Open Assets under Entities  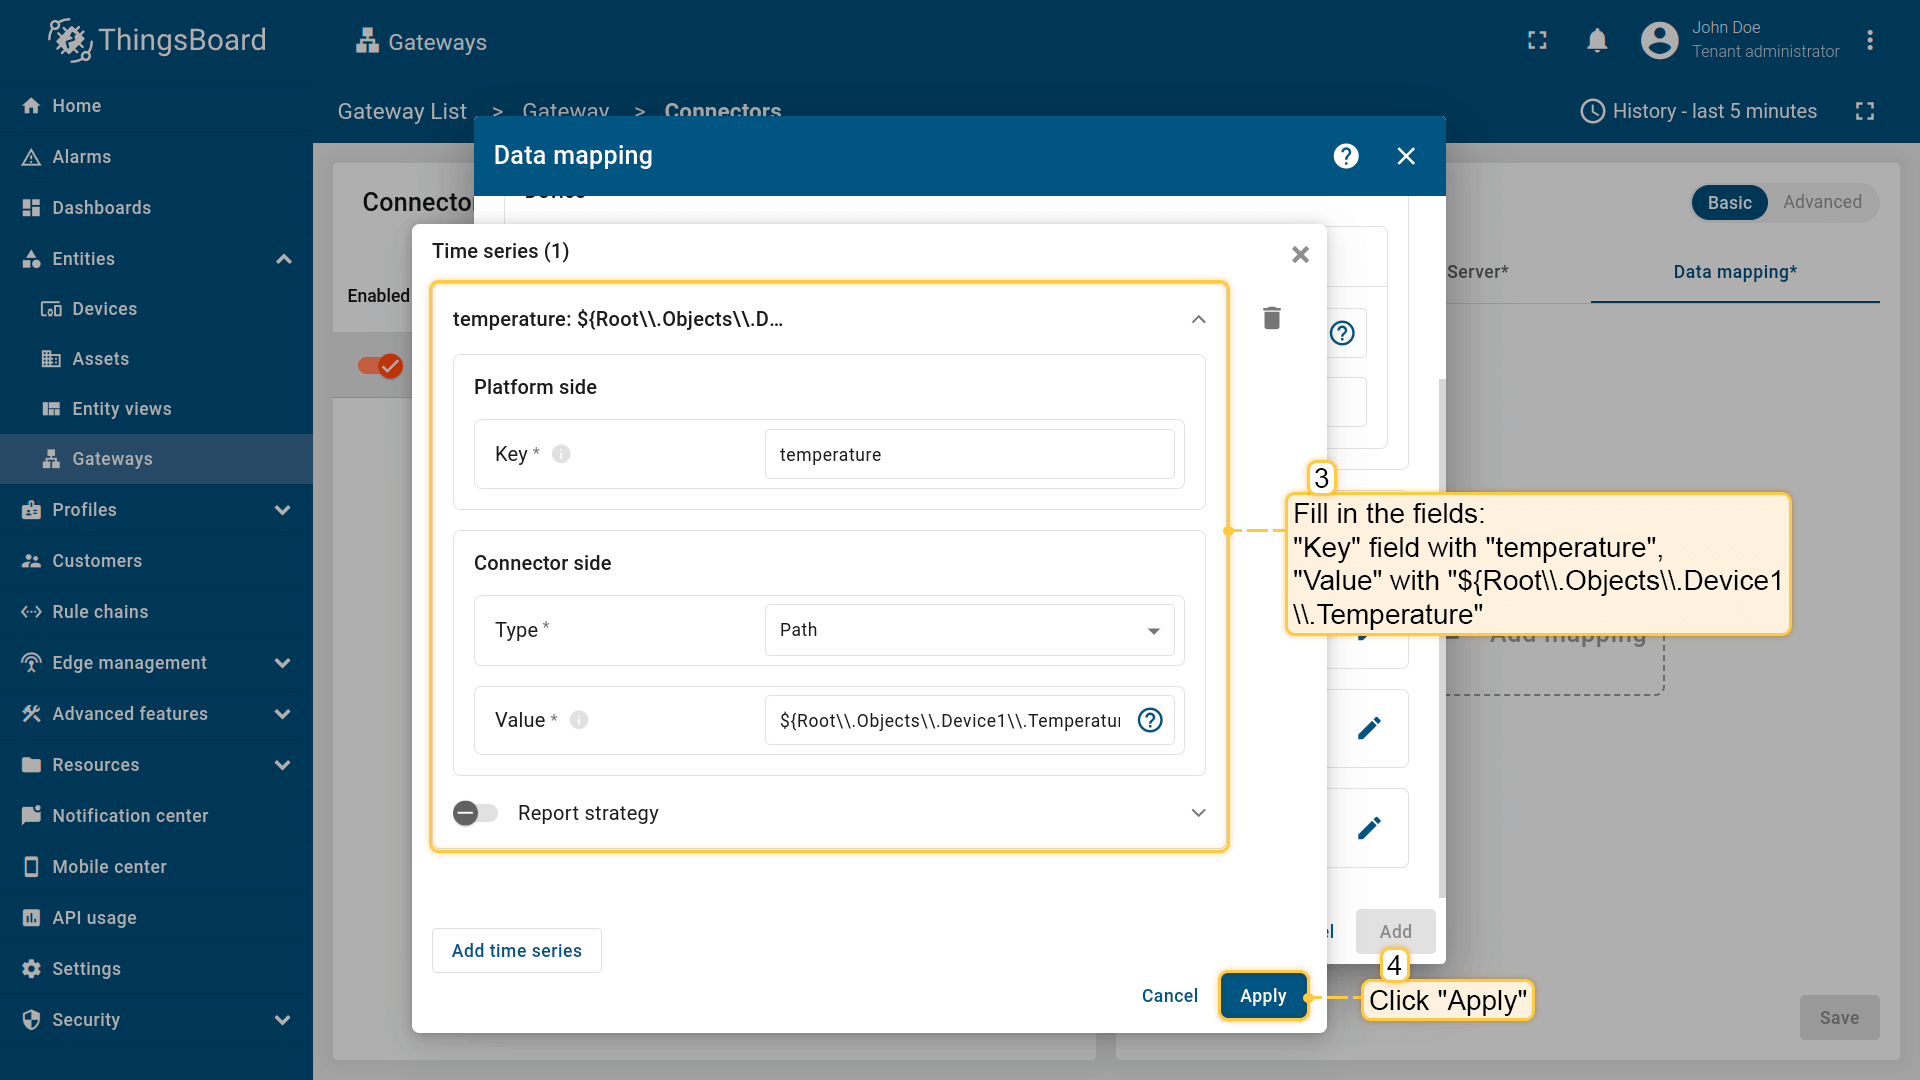click(156, 359)
